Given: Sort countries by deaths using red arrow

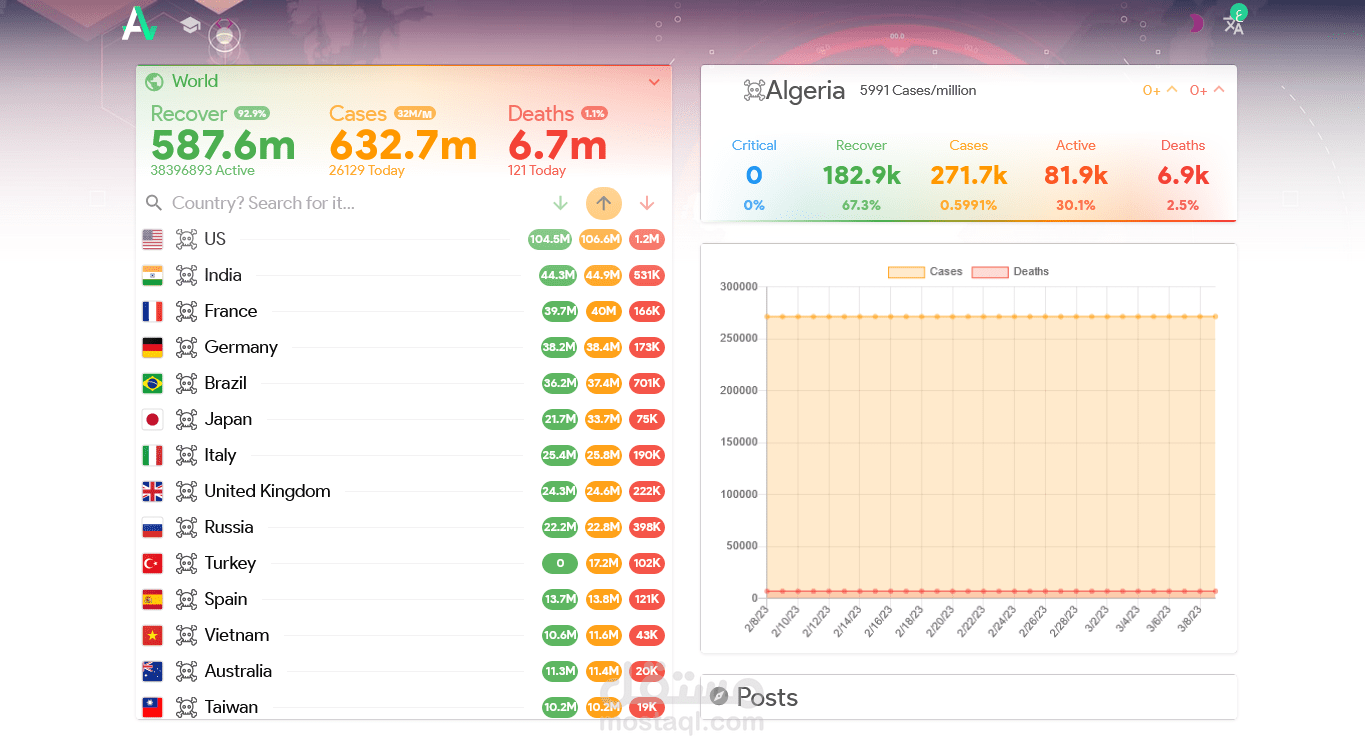Looking at the screenshot, I should (x=647, y=203).
